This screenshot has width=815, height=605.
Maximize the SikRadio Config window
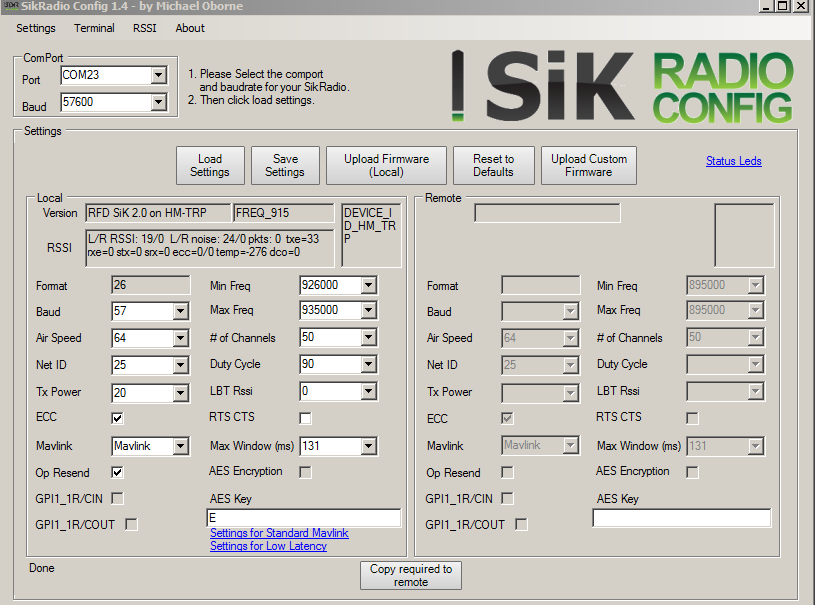[x=782, y=6]
